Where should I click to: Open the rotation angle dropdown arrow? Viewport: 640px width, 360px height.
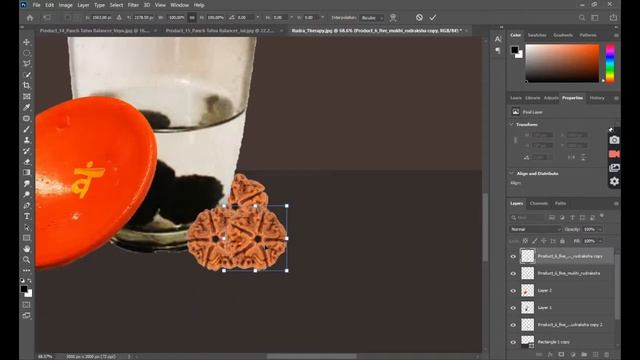point(258,18)
